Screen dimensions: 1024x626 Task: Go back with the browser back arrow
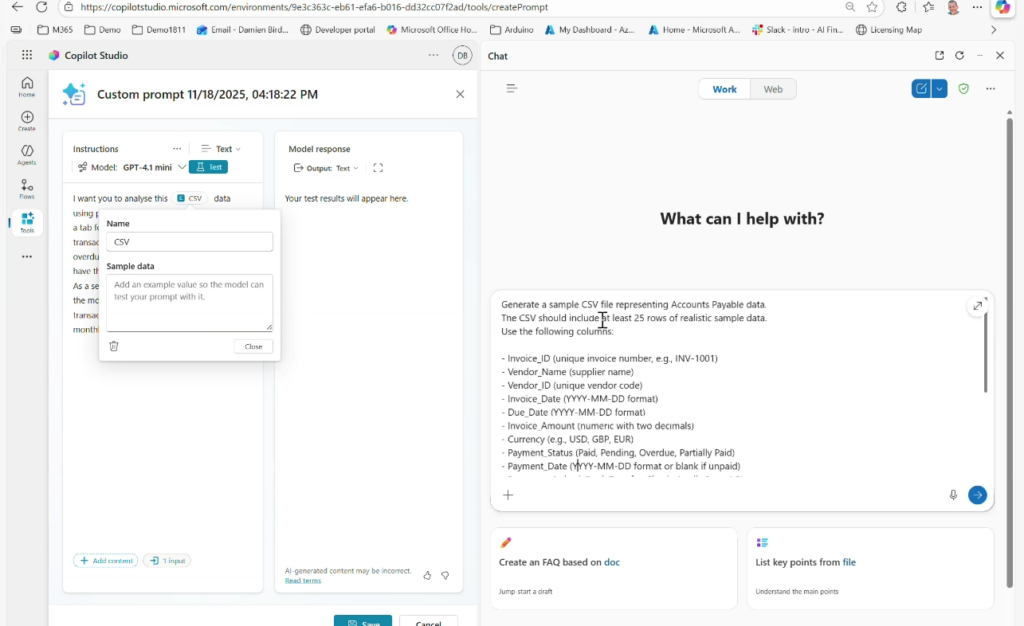click(x=18, y=7)
